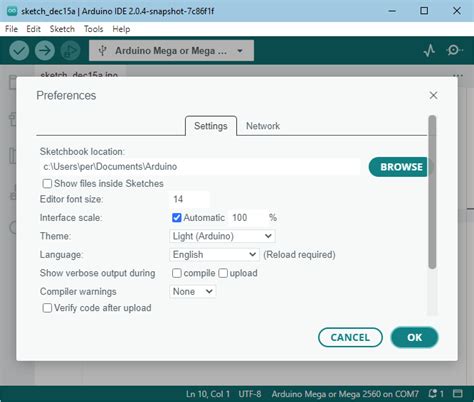Open the Sketch menu
Image resolution: width=474 pixels, height=402 pixels.
62,29
